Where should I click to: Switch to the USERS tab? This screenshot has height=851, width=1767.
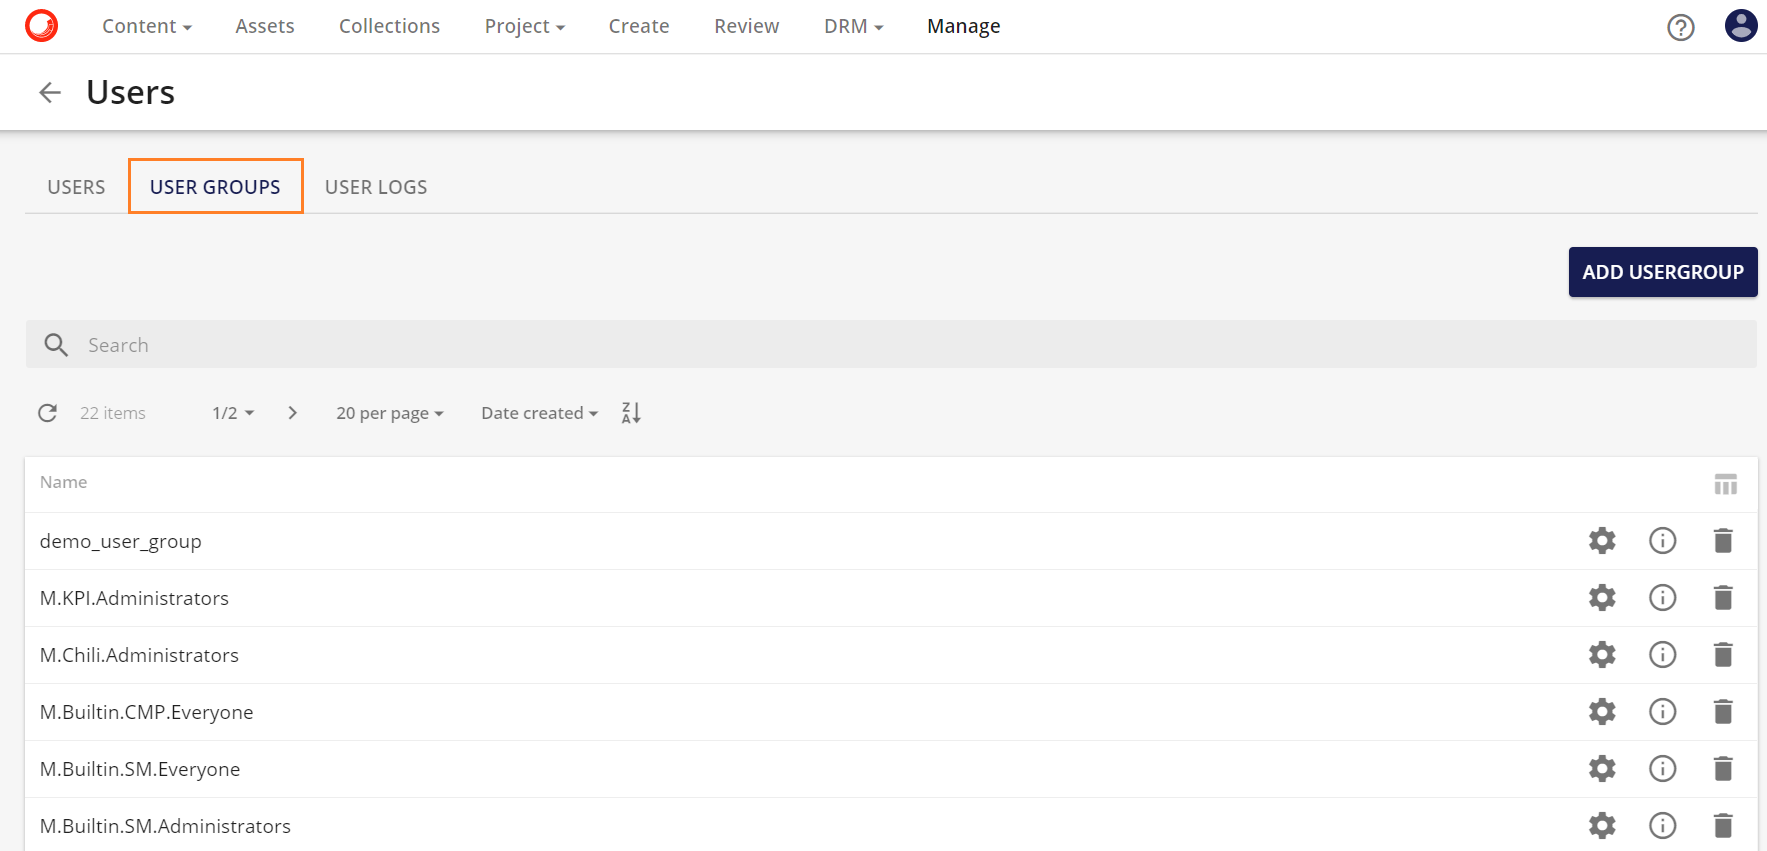[x=76, y=187]
